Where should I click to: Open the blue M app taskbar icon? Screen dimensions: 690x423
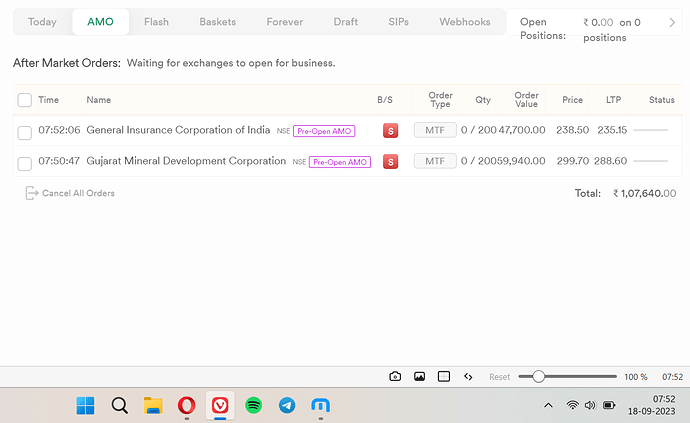point(320,405)
